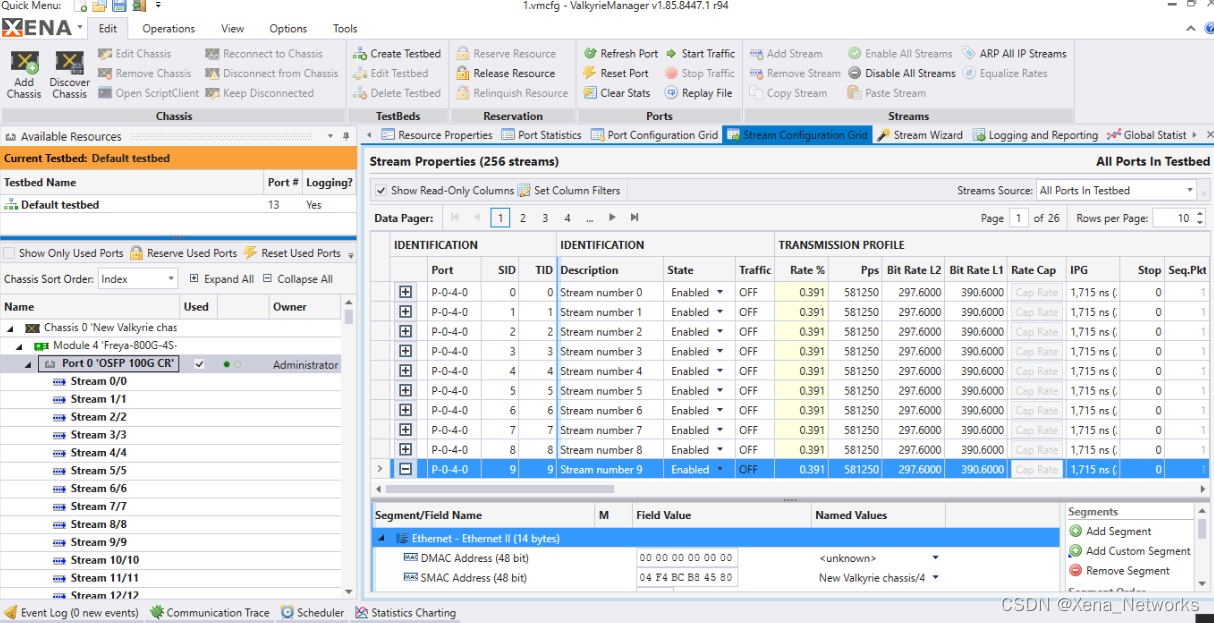
Task: Open State dropdown for Stream number 5
Action: tap(719, 390)
